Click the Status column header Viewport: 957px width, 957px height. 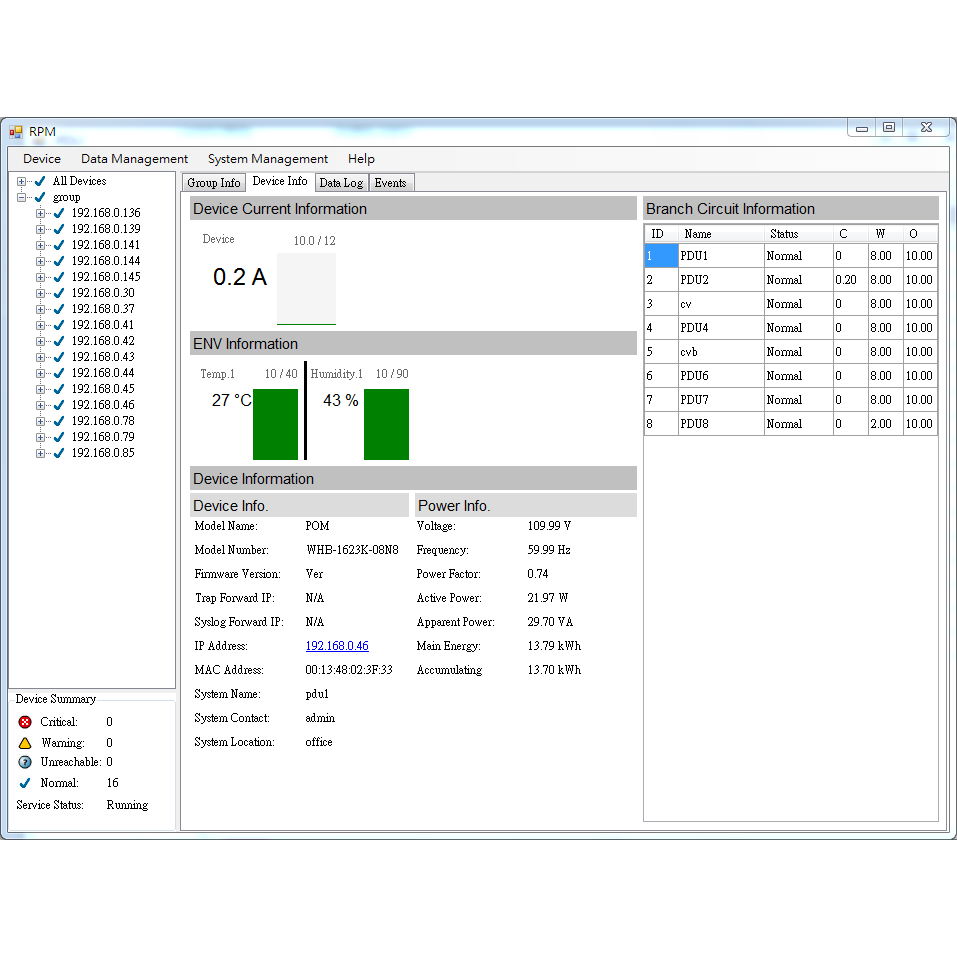click(x=798, y=234)
